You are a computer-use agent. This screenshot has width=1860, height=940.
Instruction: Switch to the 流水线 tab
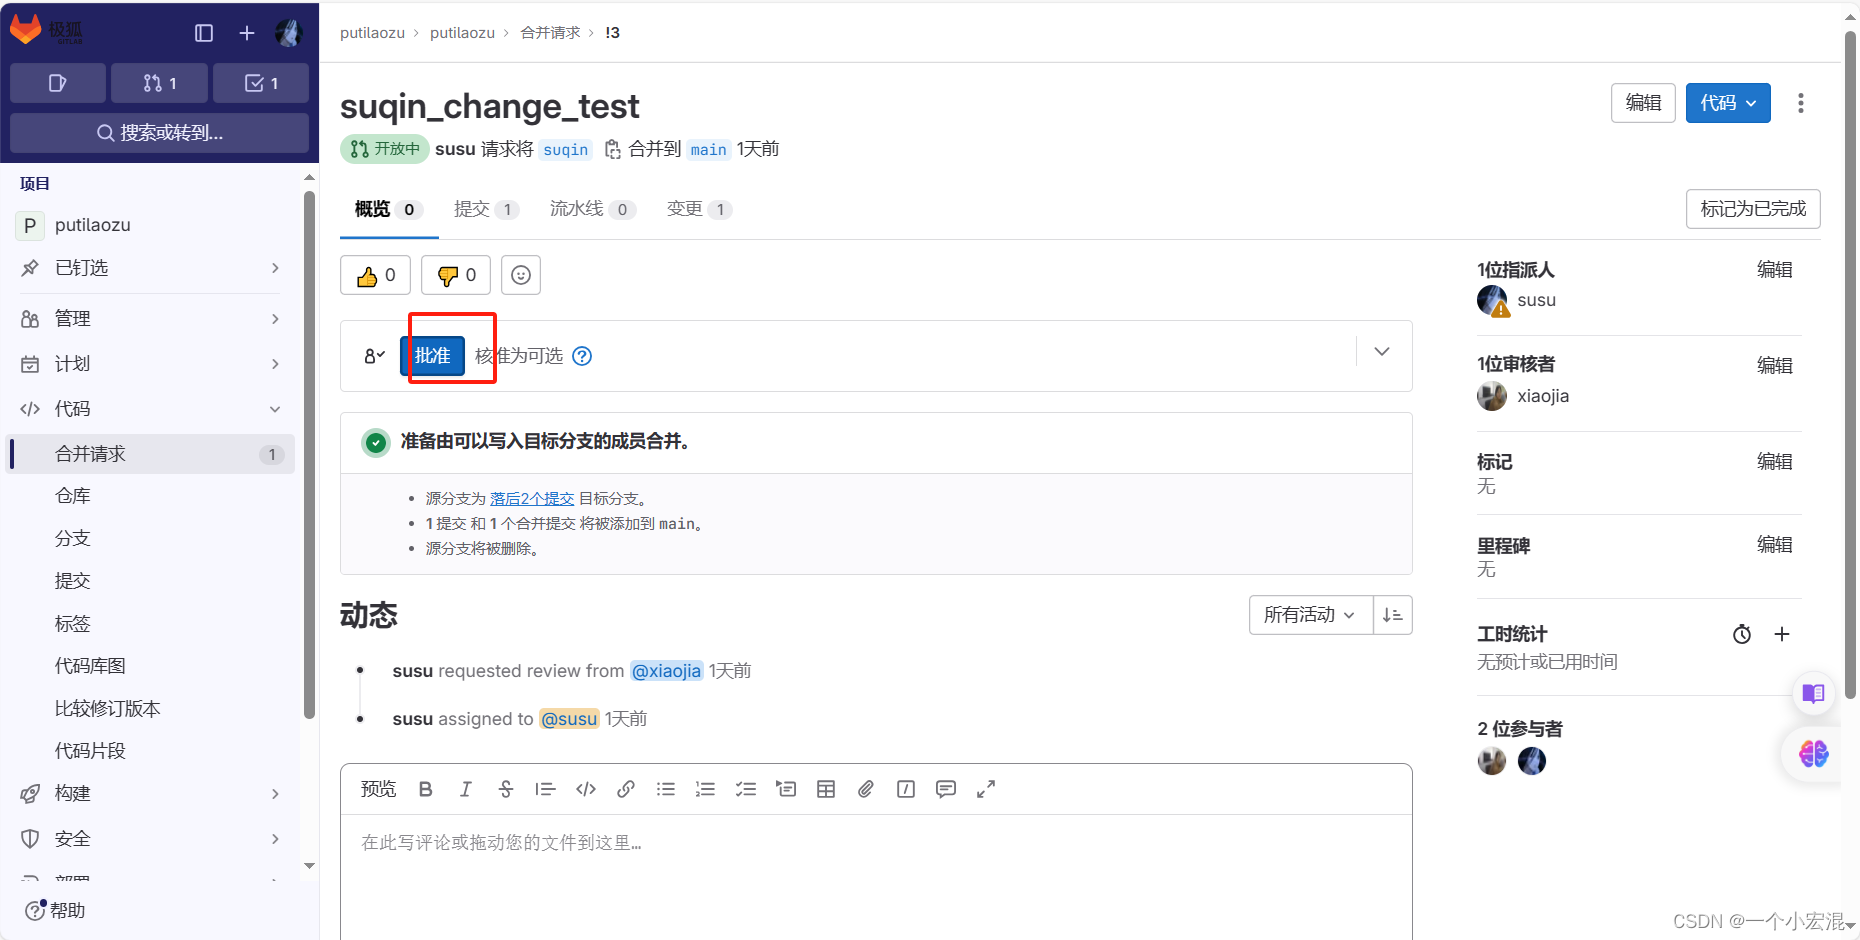[x=592, y=209]
